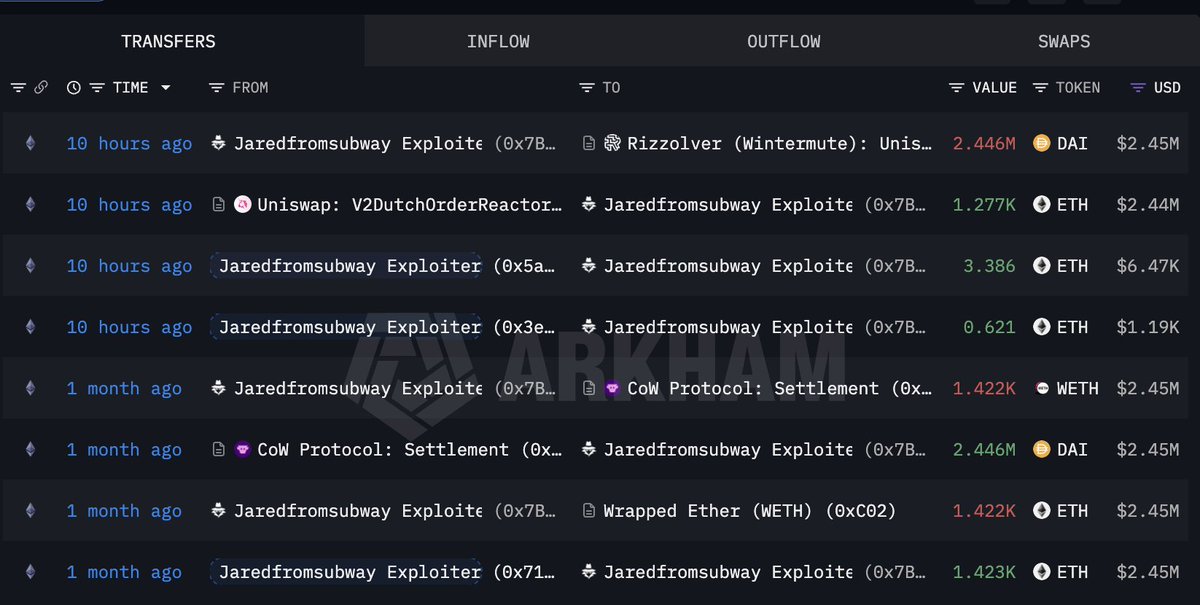
Task: Select the TRANSFERS tab
Action: click(168, 42)
